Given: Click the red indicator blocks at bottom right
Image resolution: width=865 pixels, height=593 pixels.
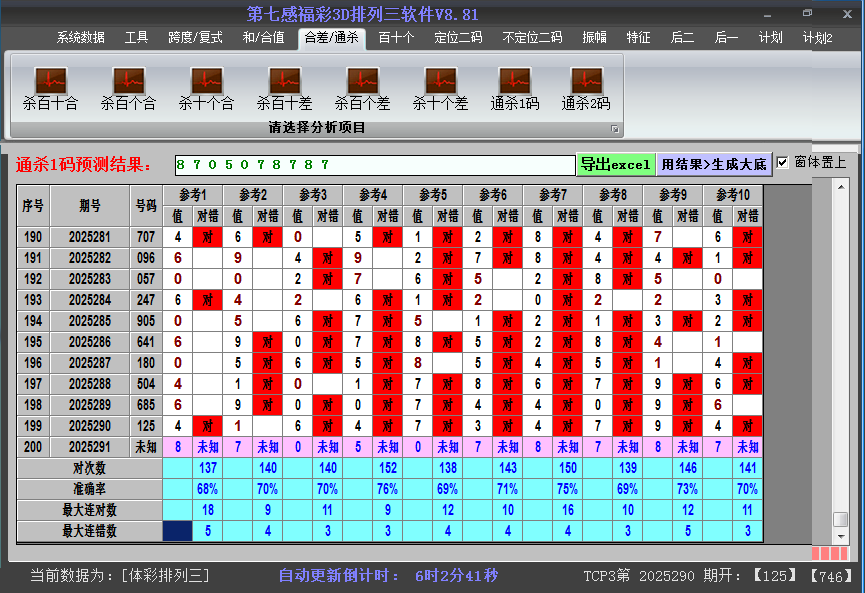Looking at the screenshot, I should (829, 553).
